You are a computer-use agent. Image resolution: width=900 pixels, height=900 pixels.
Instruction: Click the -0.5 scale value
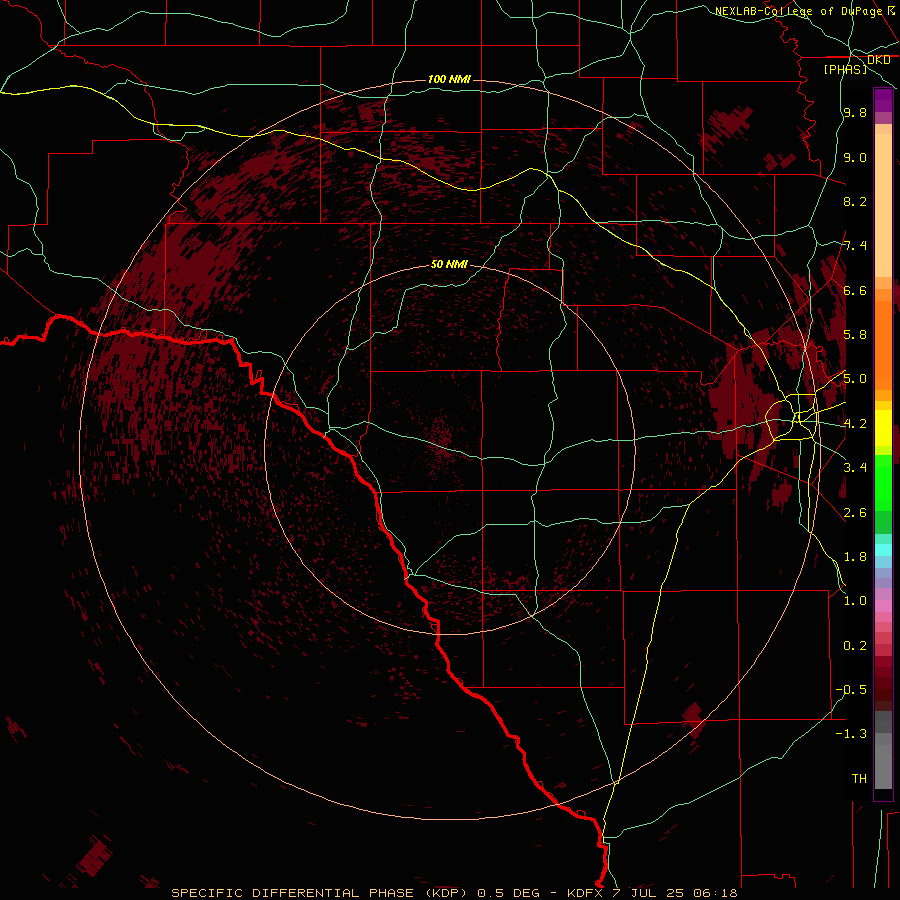pyautogui.click(x=851, y=689)
